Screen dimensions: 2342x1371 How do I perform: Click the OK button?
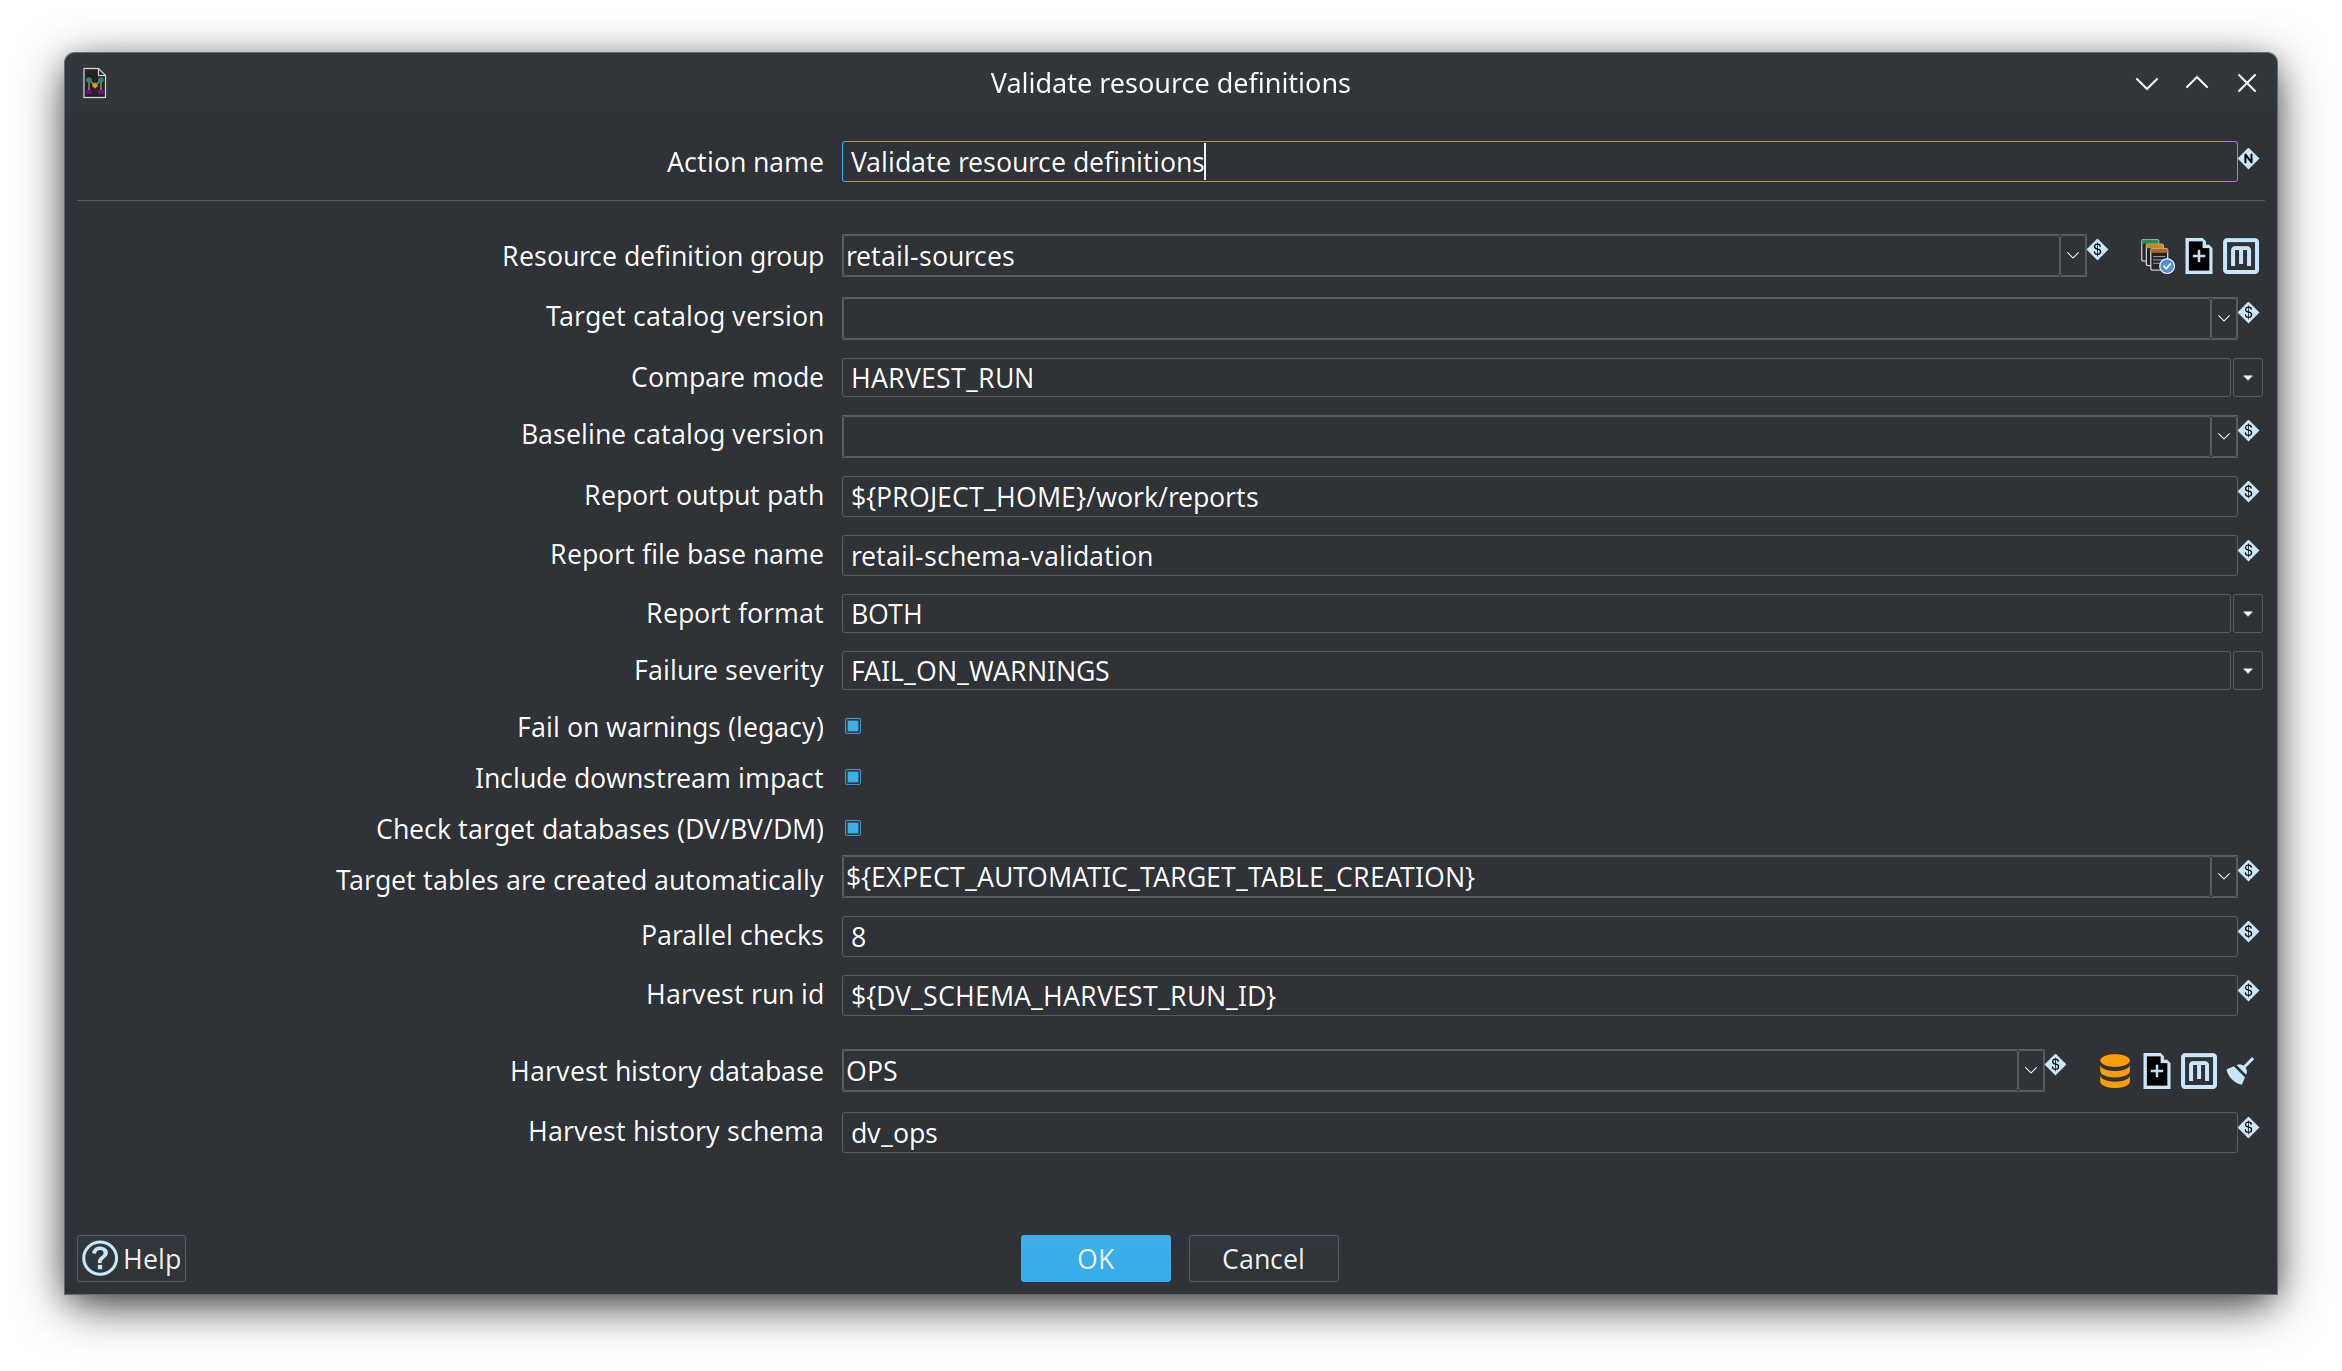[1095, 1258]
